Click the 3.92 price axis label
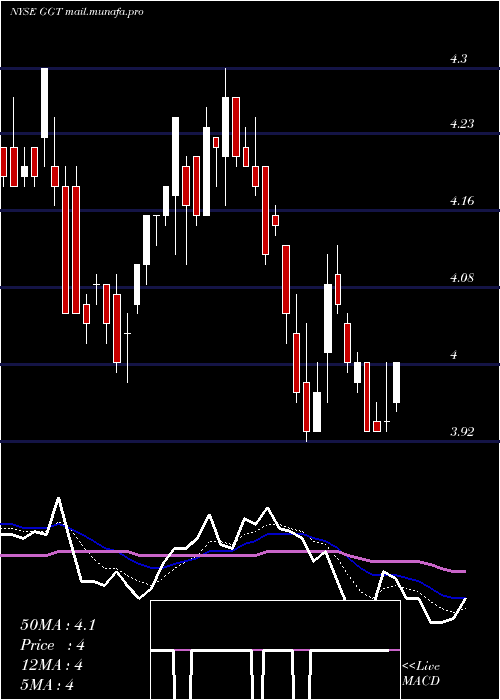The width and height of the screenshot is (500, 700). click(462, 432)
